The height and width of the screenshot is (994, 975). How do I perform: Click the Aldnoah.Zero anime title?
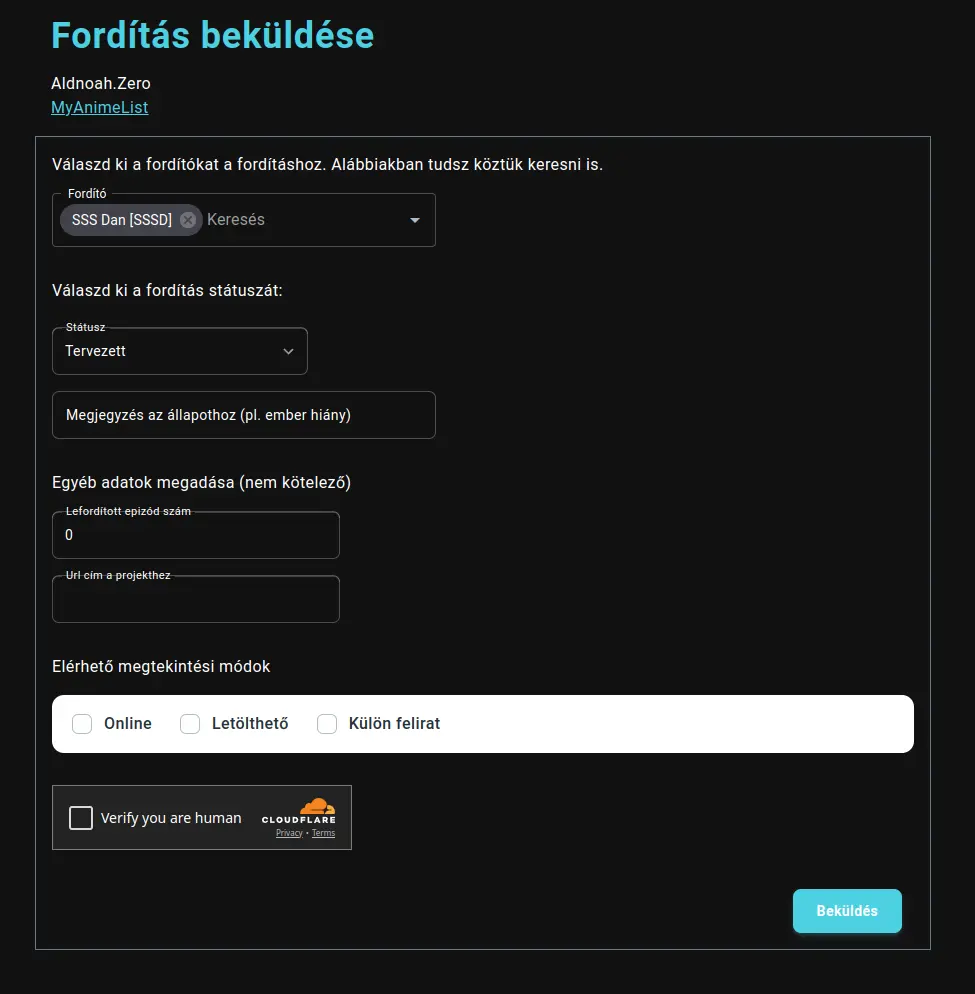click(x=100, y=83)
